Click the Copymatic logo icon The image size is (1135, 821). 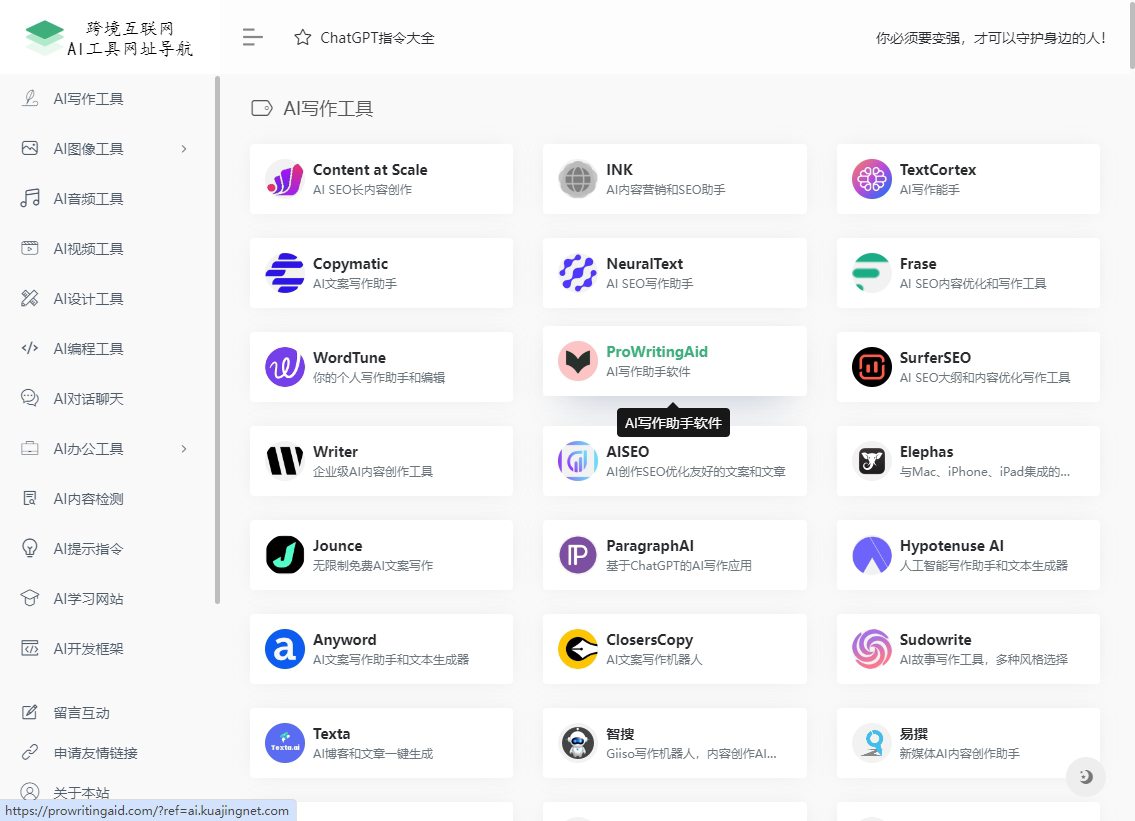[284, 273]
